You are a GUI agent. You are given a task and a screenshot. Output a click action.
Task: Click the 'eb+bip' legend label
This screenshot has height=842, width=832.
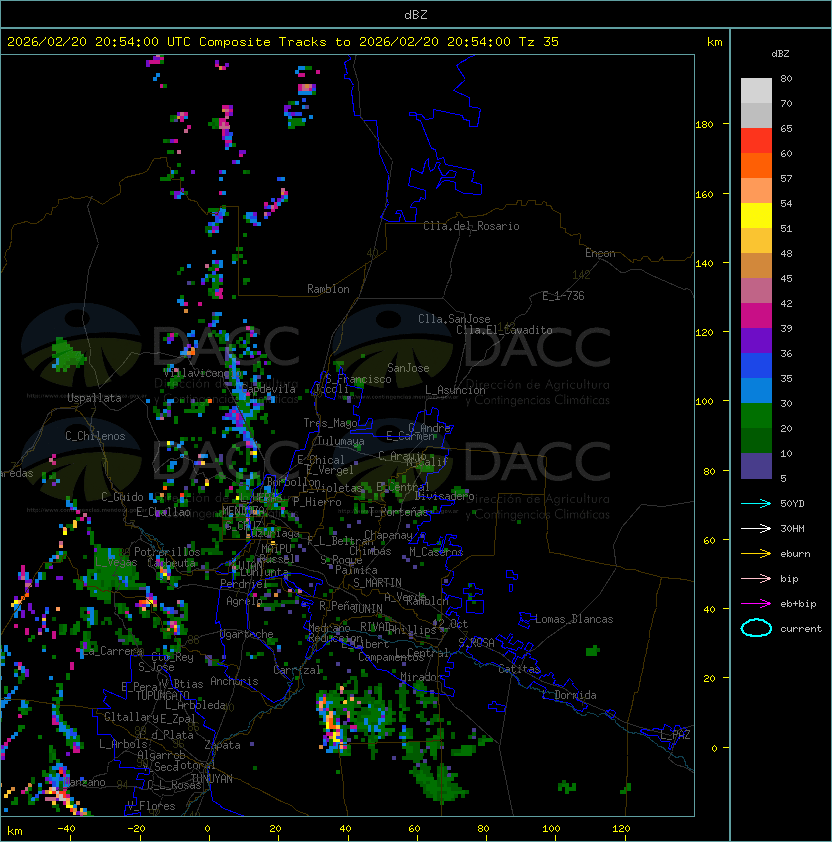(x=798, y=604)
